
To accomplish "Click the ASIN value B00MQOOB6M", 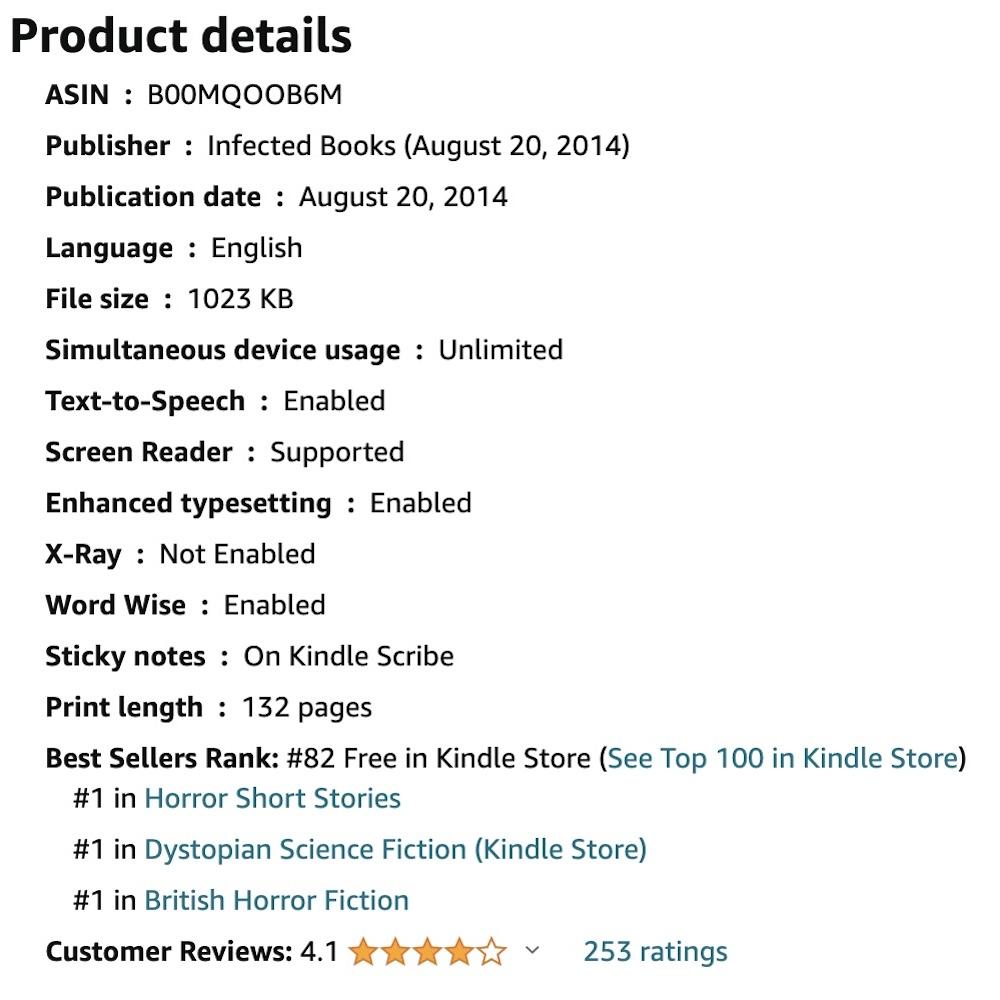I will [x=244, y=95].
